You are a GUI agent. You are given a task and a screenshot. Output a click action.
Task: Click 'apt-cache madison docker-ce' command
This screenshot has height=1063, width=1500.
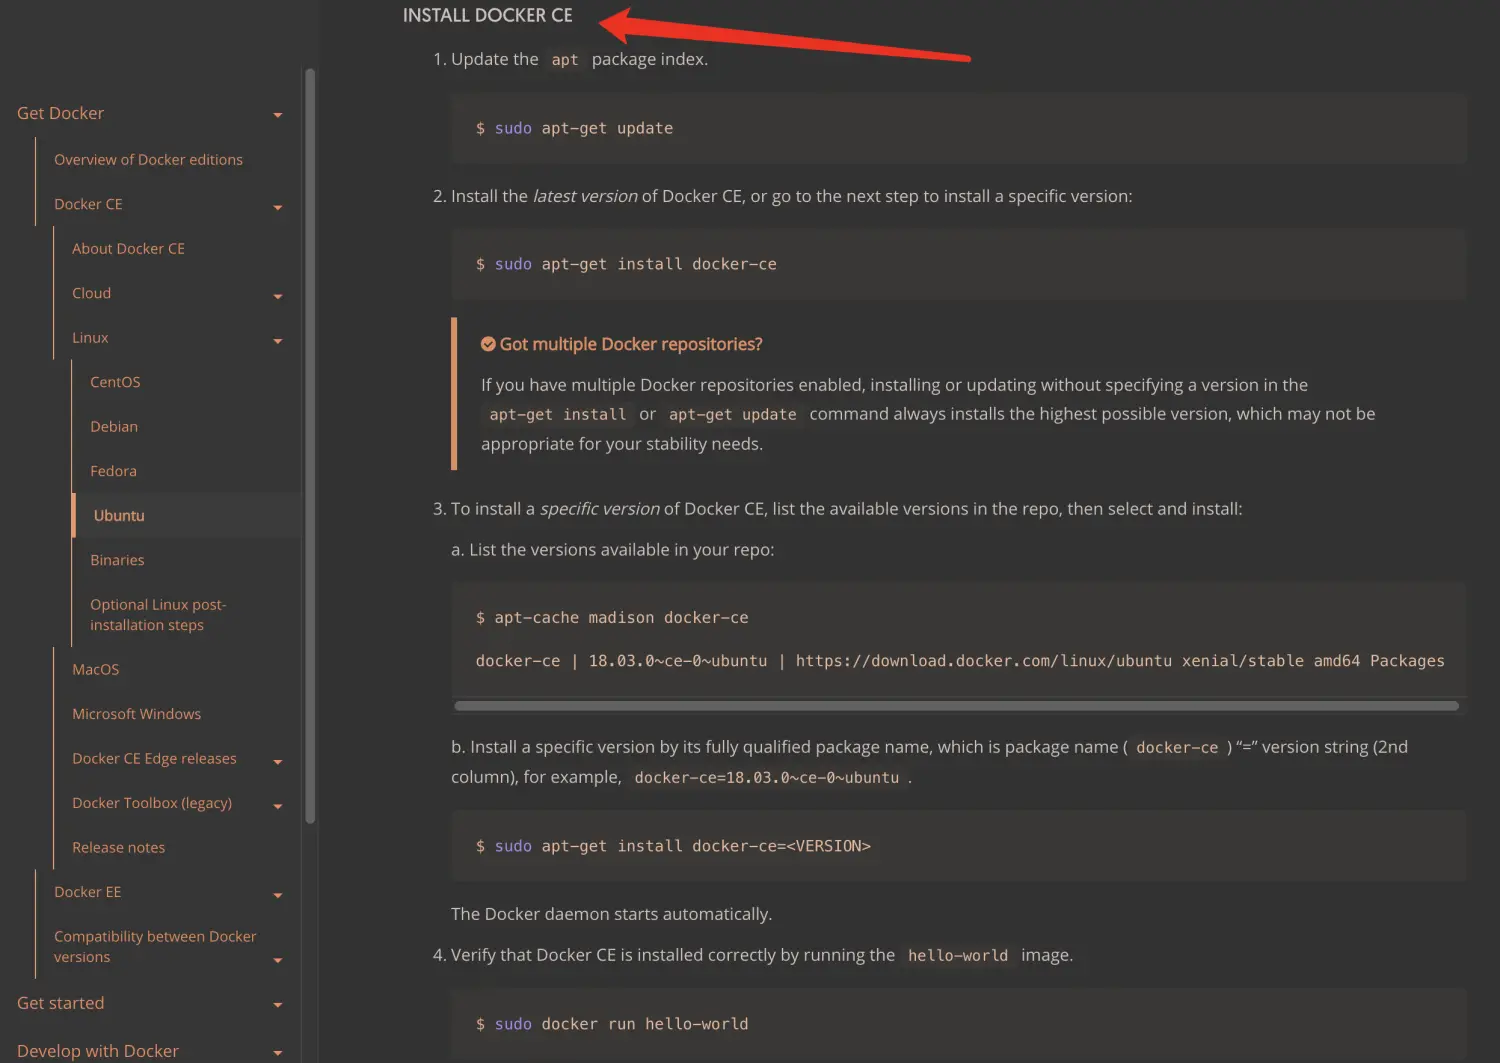point(621,618)
